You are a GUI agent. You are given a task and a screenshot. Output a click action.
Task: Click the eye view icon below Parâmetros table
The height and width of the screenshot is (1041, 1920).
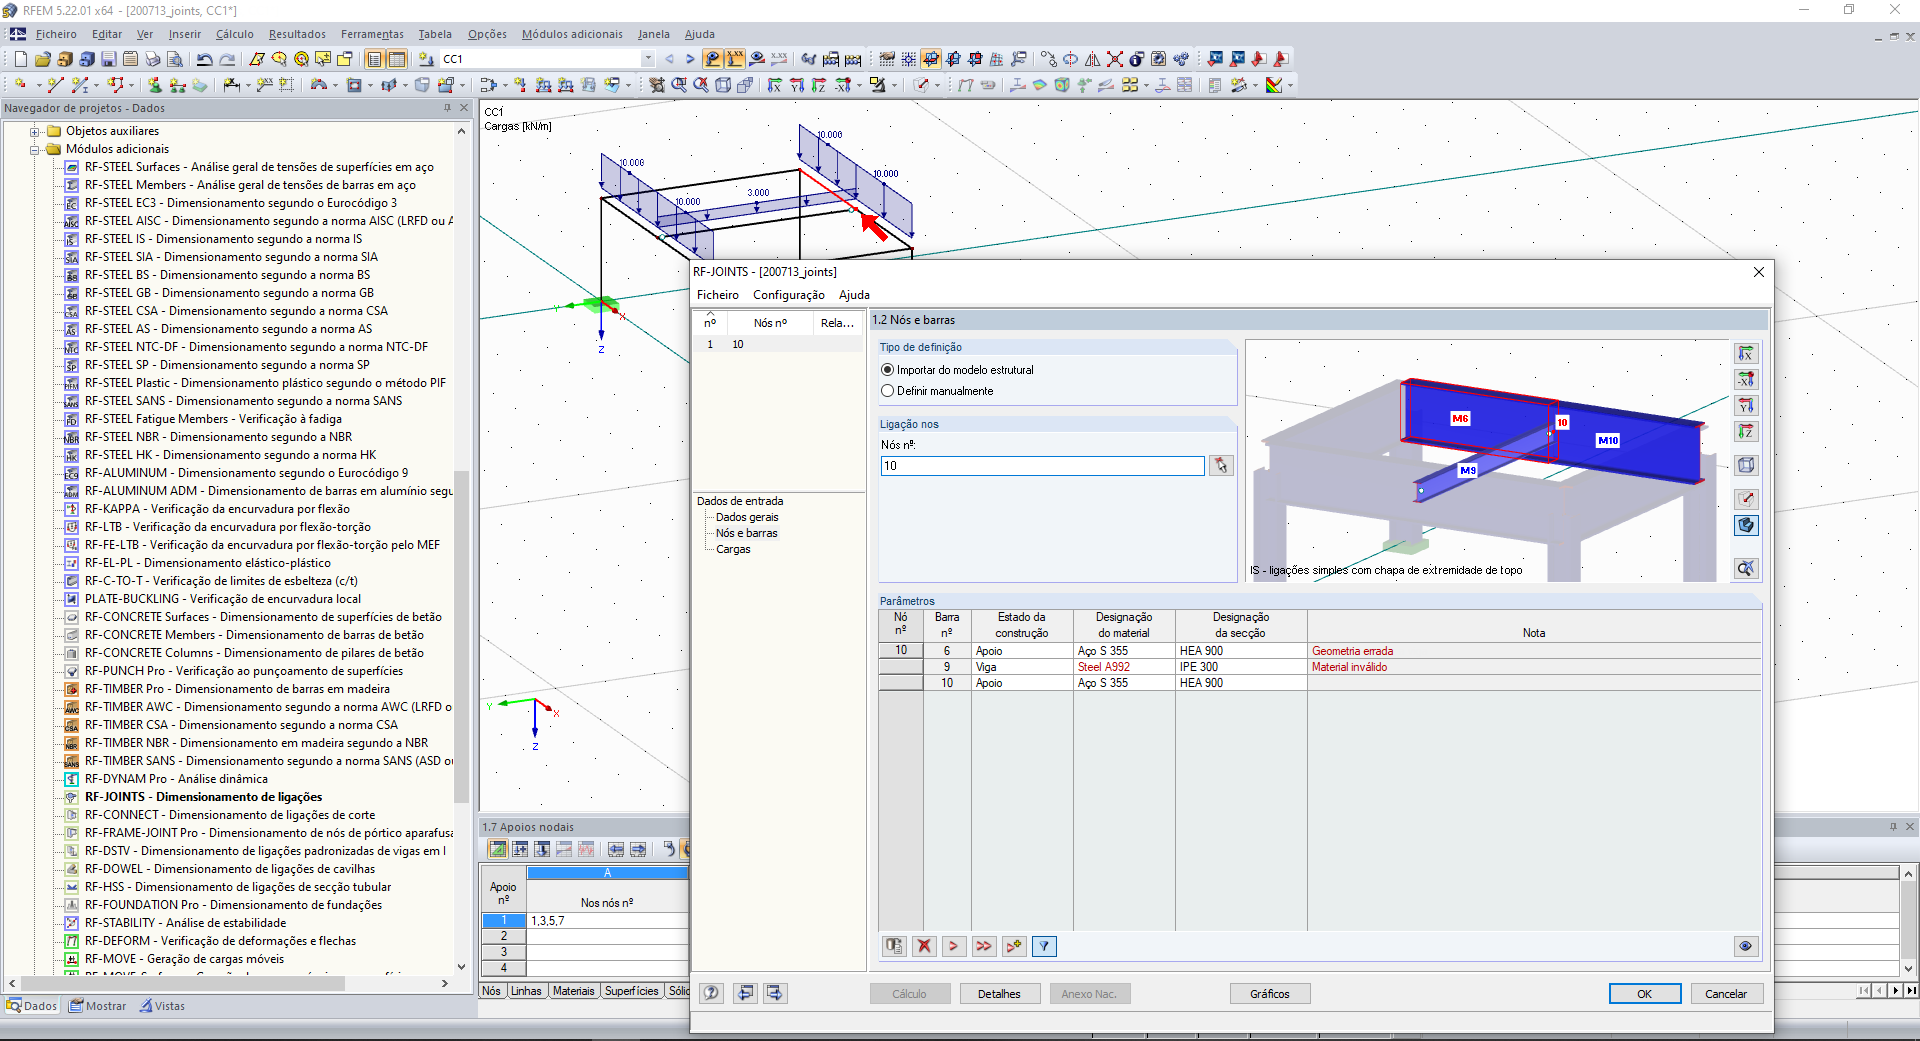pos(1746,946)
